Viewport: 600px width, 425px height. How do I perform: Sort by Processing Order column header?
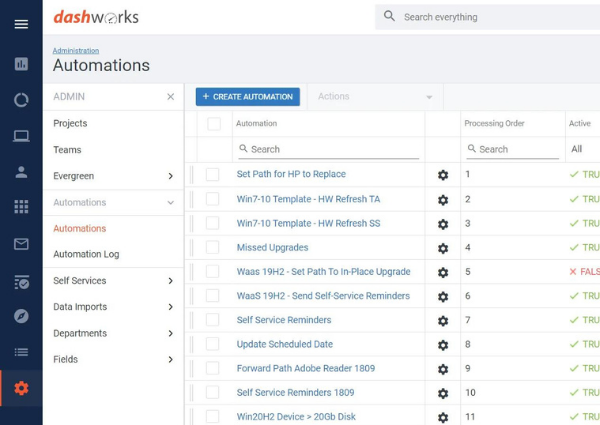tap(494, 123)
